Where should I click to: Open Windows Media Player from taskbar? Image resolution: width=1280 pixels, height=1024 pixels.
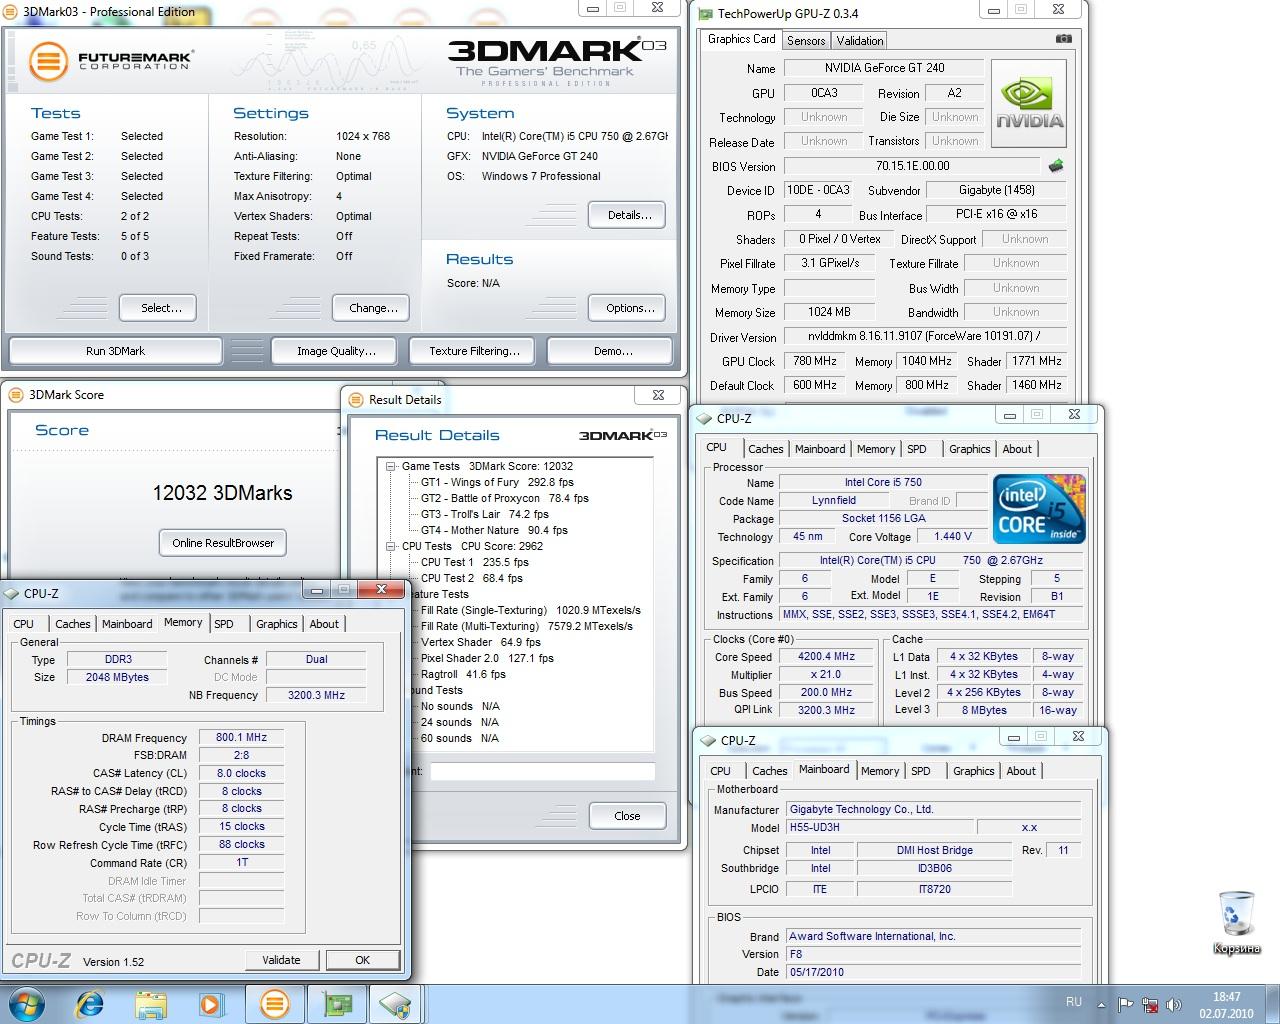coord(212,1004)
